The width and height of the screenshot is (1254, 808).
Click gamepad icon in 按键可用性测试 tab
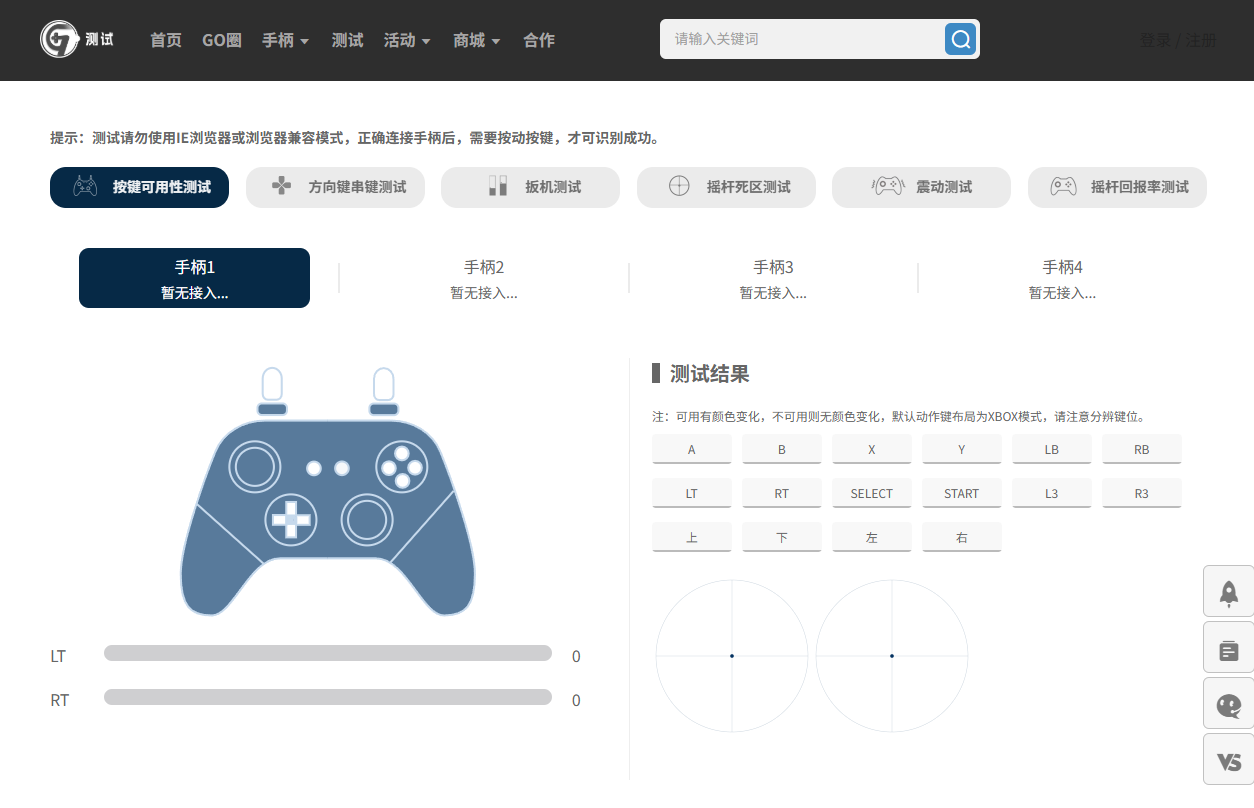(85, 187)
